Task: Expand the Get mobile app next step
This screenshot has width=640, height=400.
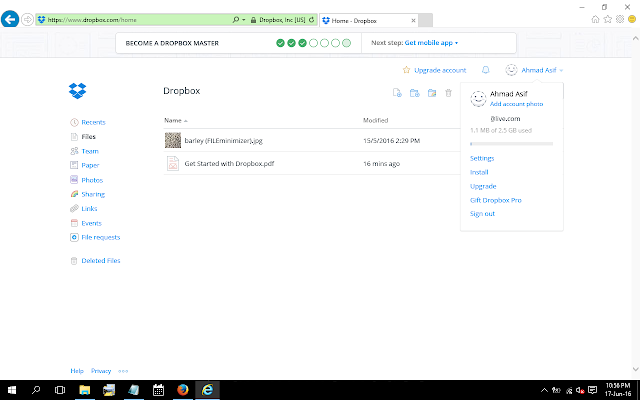Action: (x=431, y=43)
